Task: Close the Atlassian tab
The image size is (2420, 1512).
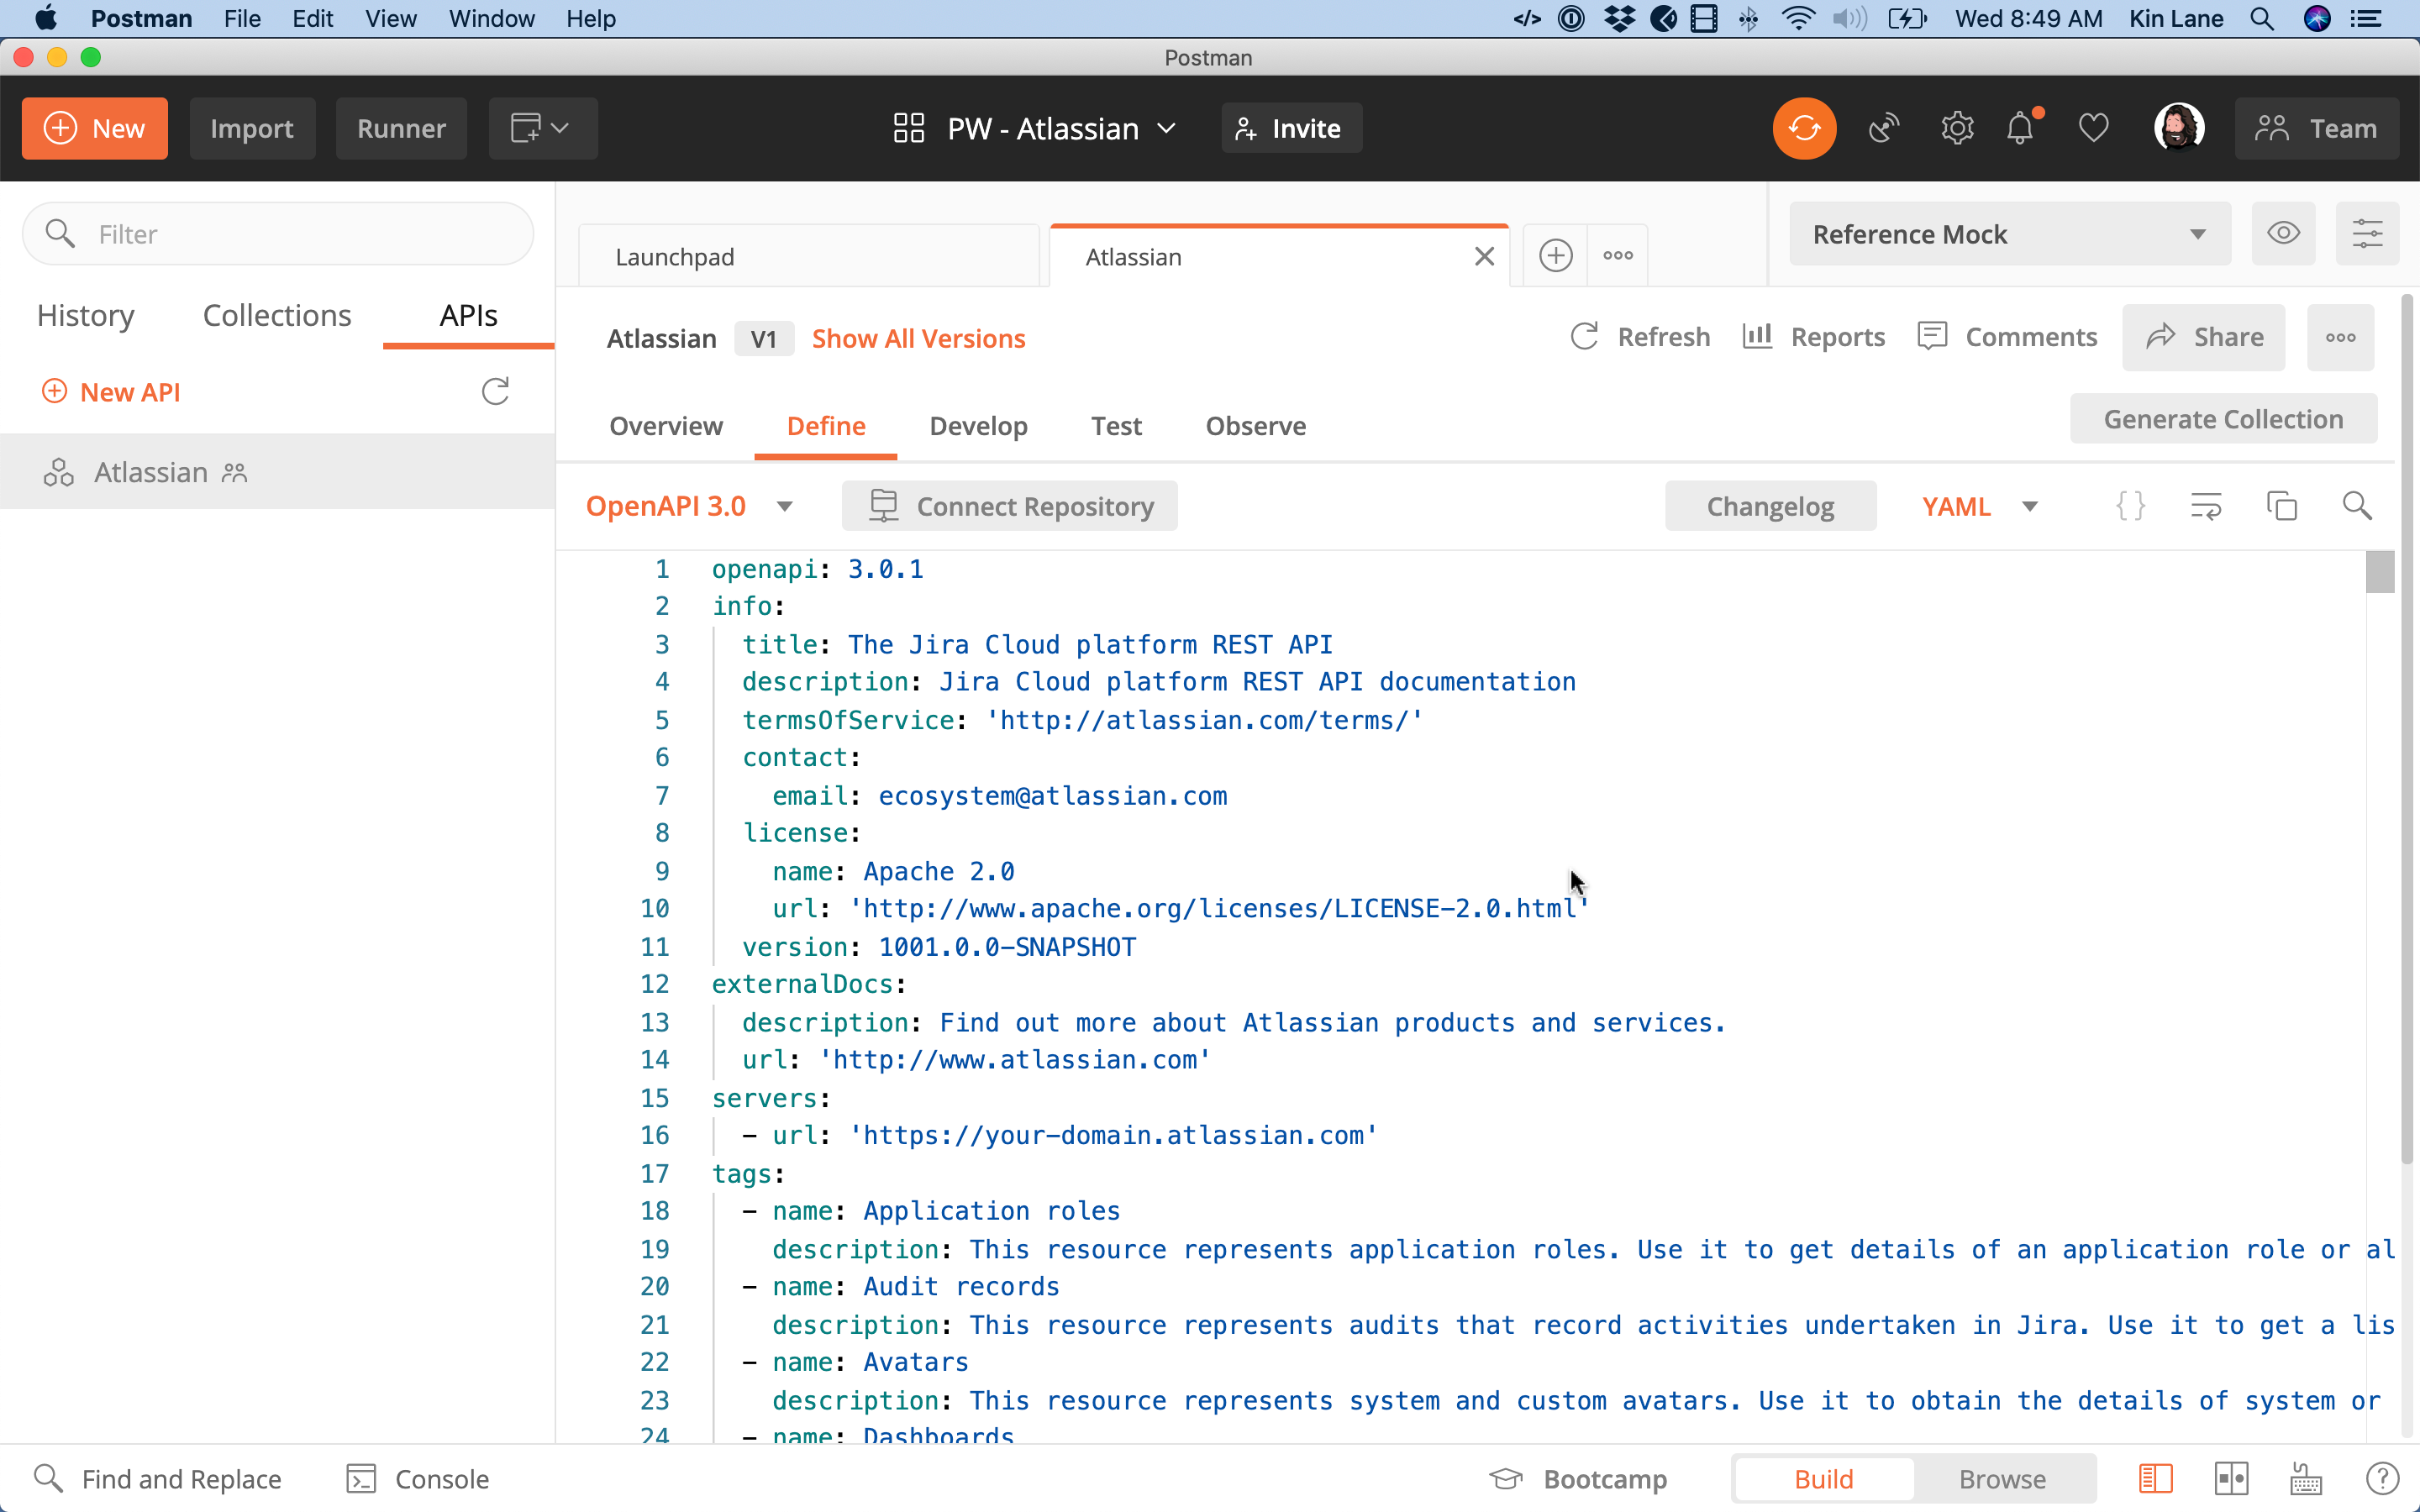Action: (x=1484, y=257)
